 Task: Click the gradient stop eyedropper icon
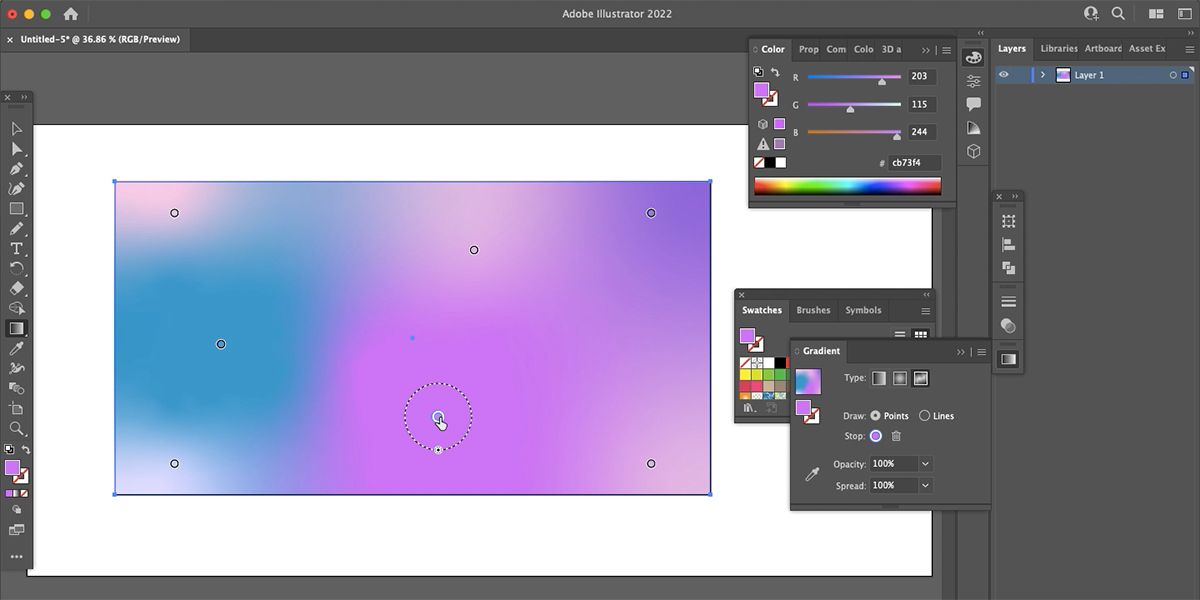[811, 474]
